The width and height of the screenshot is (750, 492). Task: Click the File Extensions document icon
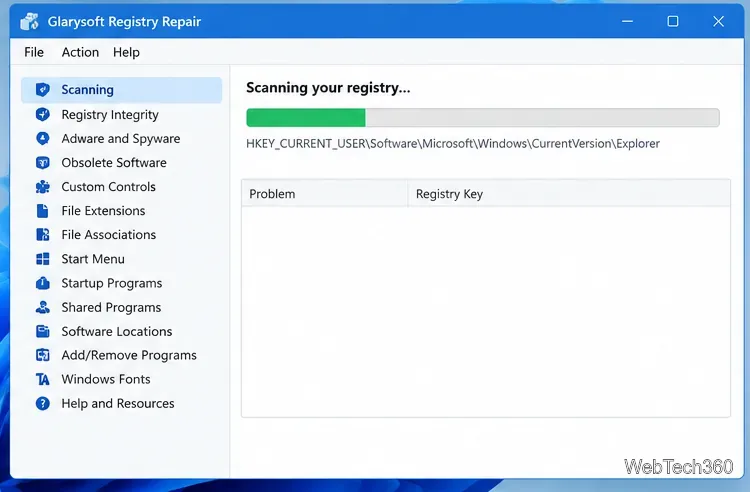(x=43, y=211)
